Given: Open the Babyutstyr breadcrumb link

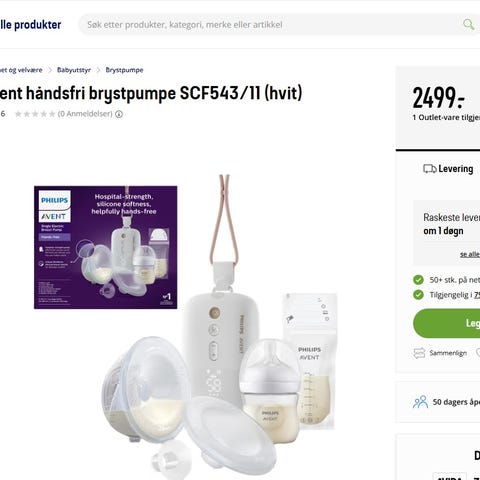Looking at the screenshot, I should 74,70.
